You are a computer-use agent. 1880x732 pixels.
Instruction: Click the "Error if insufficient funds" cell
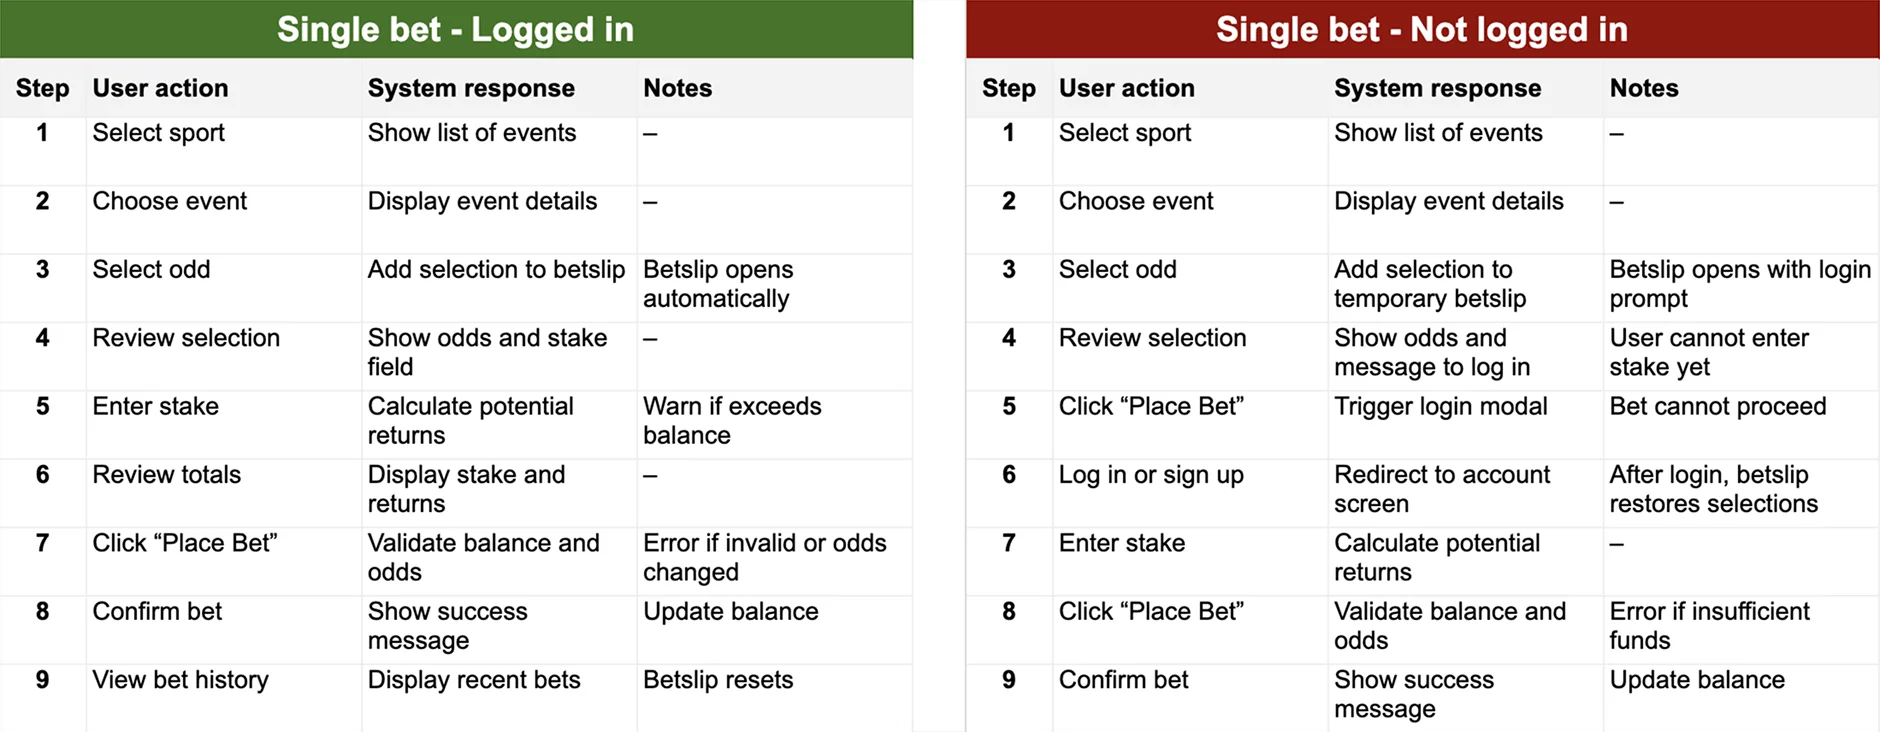pyautogui.click(x=1709, y=625)
